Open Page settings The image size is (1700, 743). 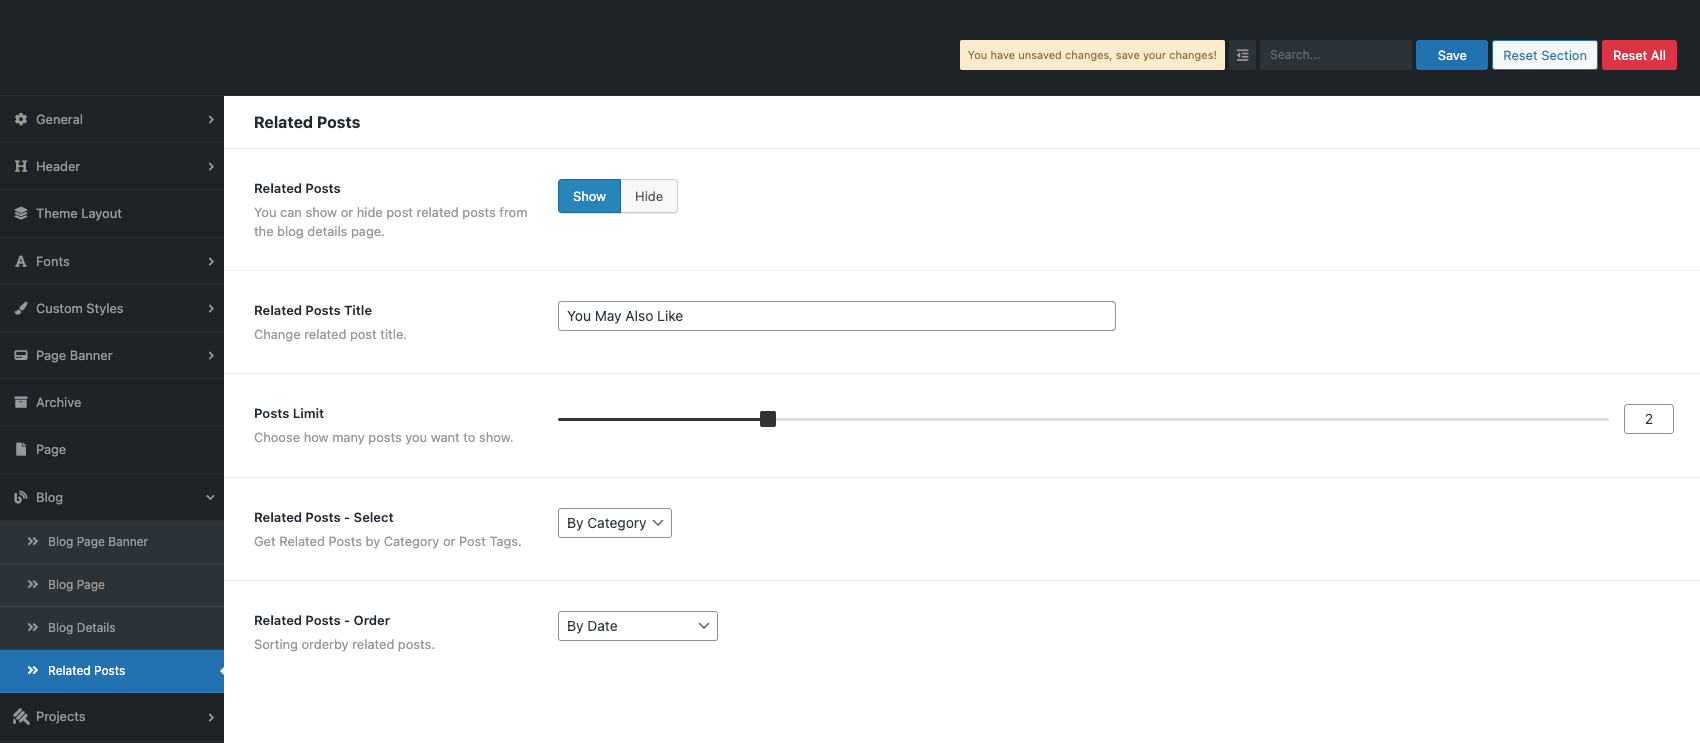click(x=112, y=449)
